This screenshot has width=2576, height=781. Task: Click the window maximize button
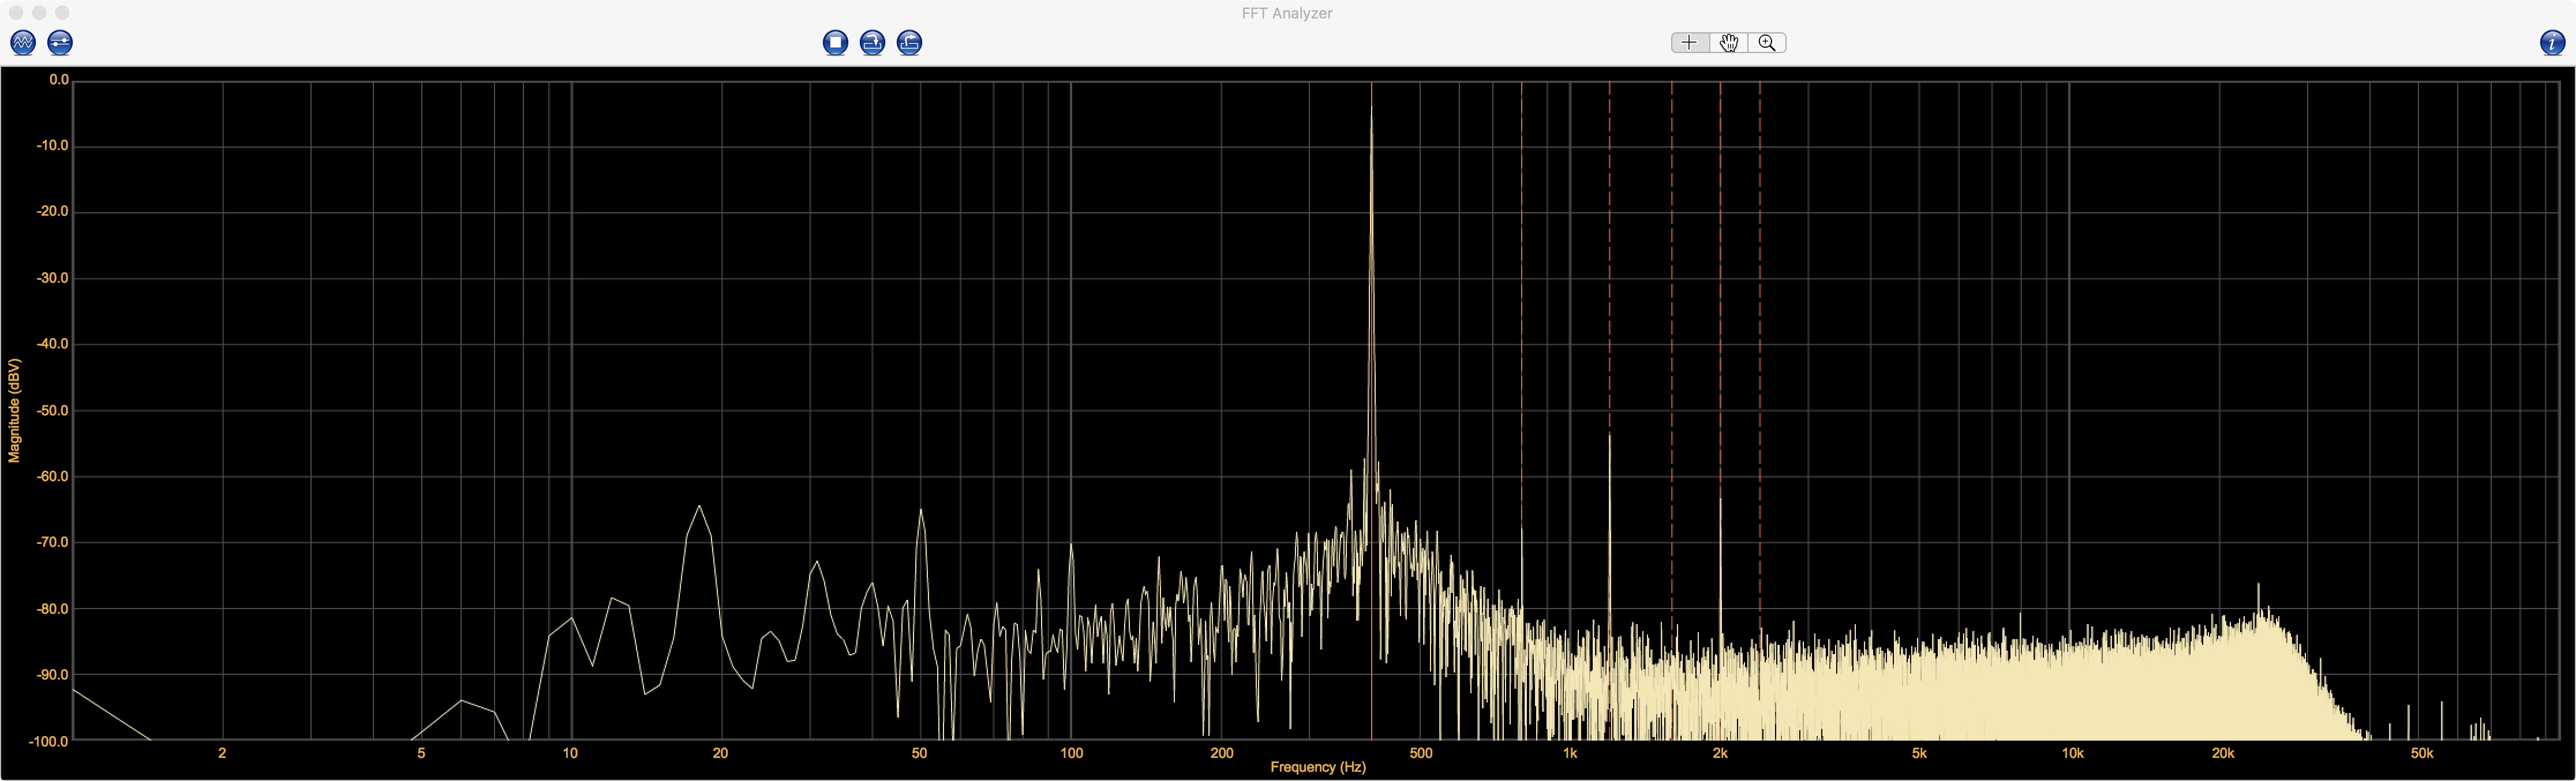pyautogui.click(x=62, y=13)
